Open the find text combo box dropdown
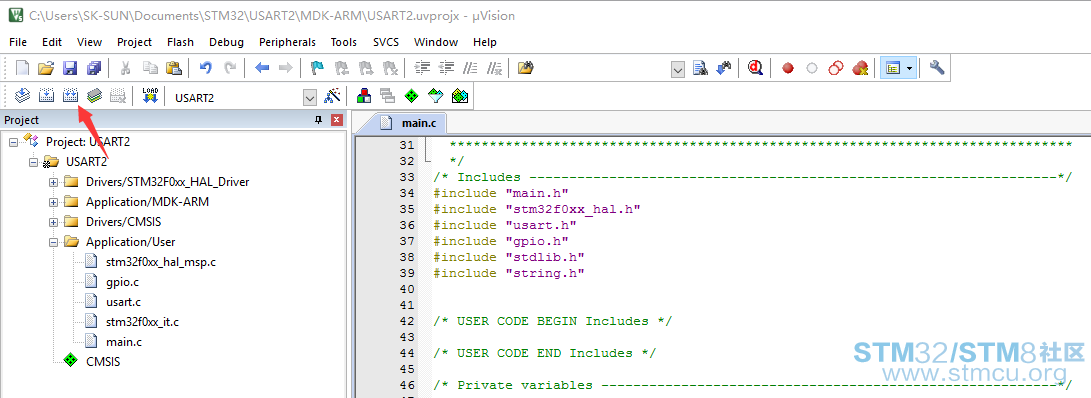 [678, 69]
